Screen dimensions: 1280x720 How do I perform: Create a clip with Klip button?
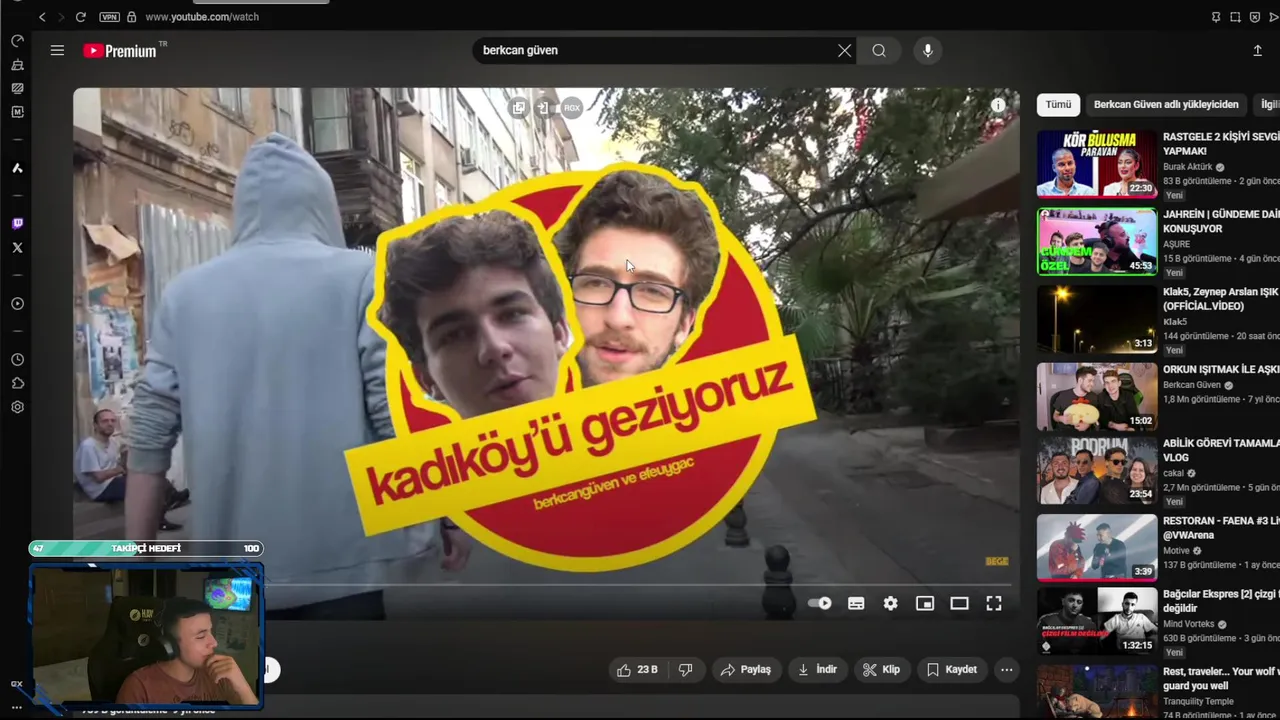point(881,670)
